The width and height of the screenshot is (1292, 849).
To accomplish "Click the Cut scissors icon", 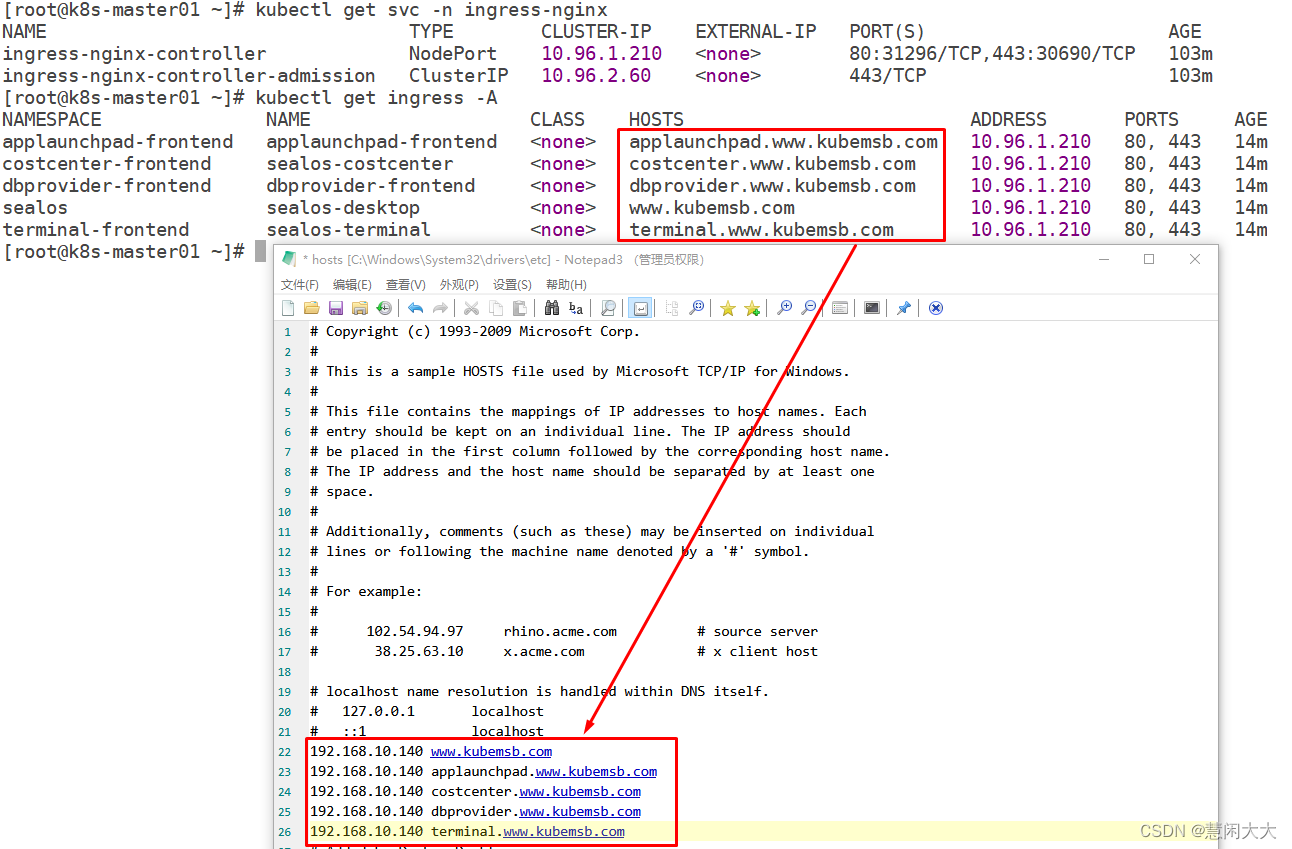I will pyautogui.click(x=470, y=308).
